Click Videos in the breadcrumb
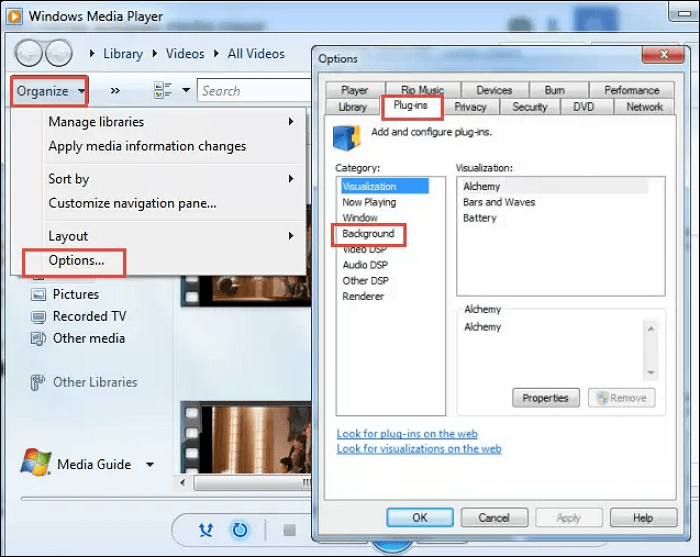The width and height of the screenshot is (700, 557). point(185,54)
